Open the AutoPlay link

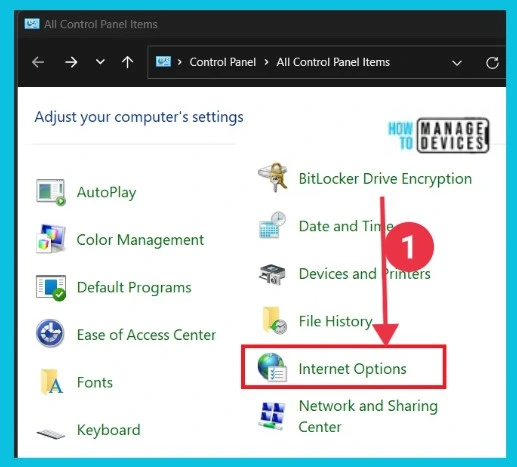pyautogui.click(x=107, y=192)
